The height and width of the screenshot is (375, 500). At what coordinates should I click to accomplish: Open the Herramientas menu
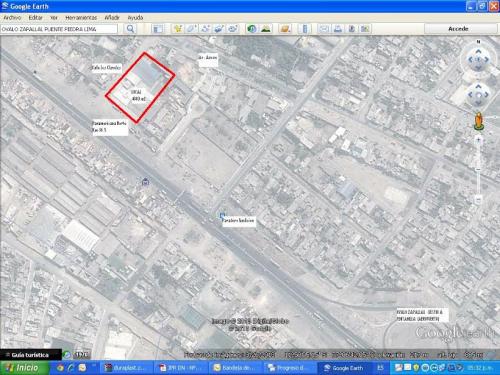point(81,18)
